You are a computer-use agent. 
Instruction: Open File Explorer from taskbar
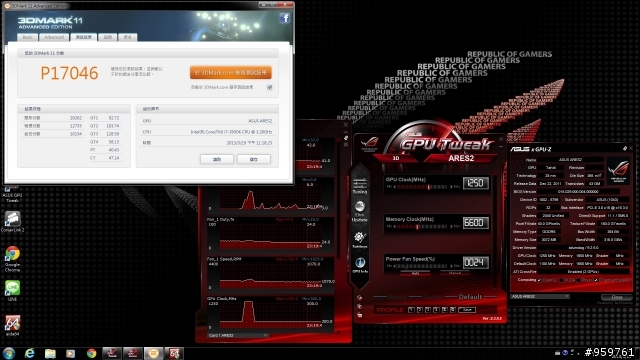point(50,353)
